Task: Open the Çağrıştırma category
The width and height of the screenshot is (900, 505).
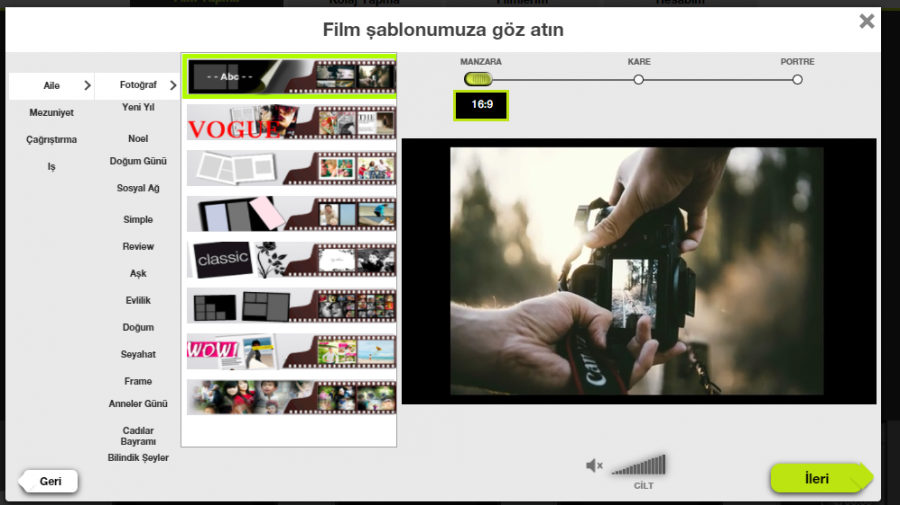Action: (51, 140)
